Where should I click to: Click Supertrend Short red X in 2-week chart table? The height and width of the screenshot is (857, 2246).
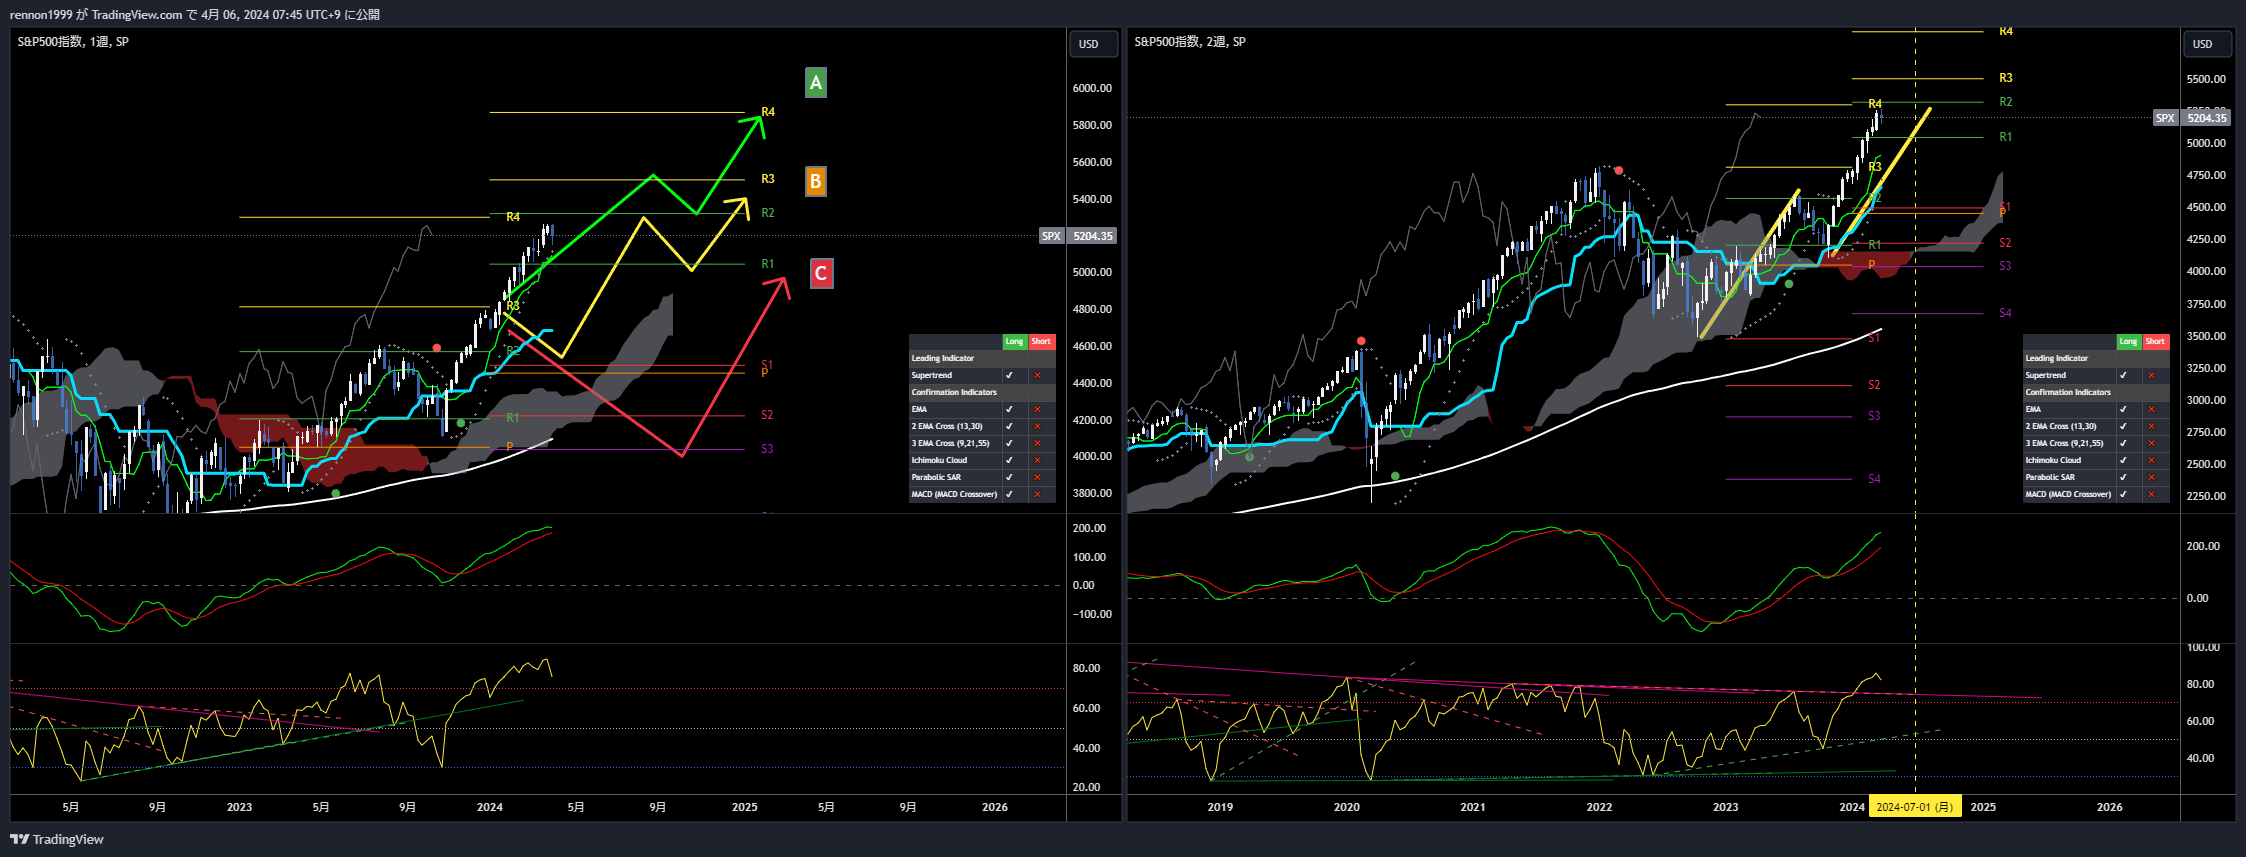(2151, 375)
